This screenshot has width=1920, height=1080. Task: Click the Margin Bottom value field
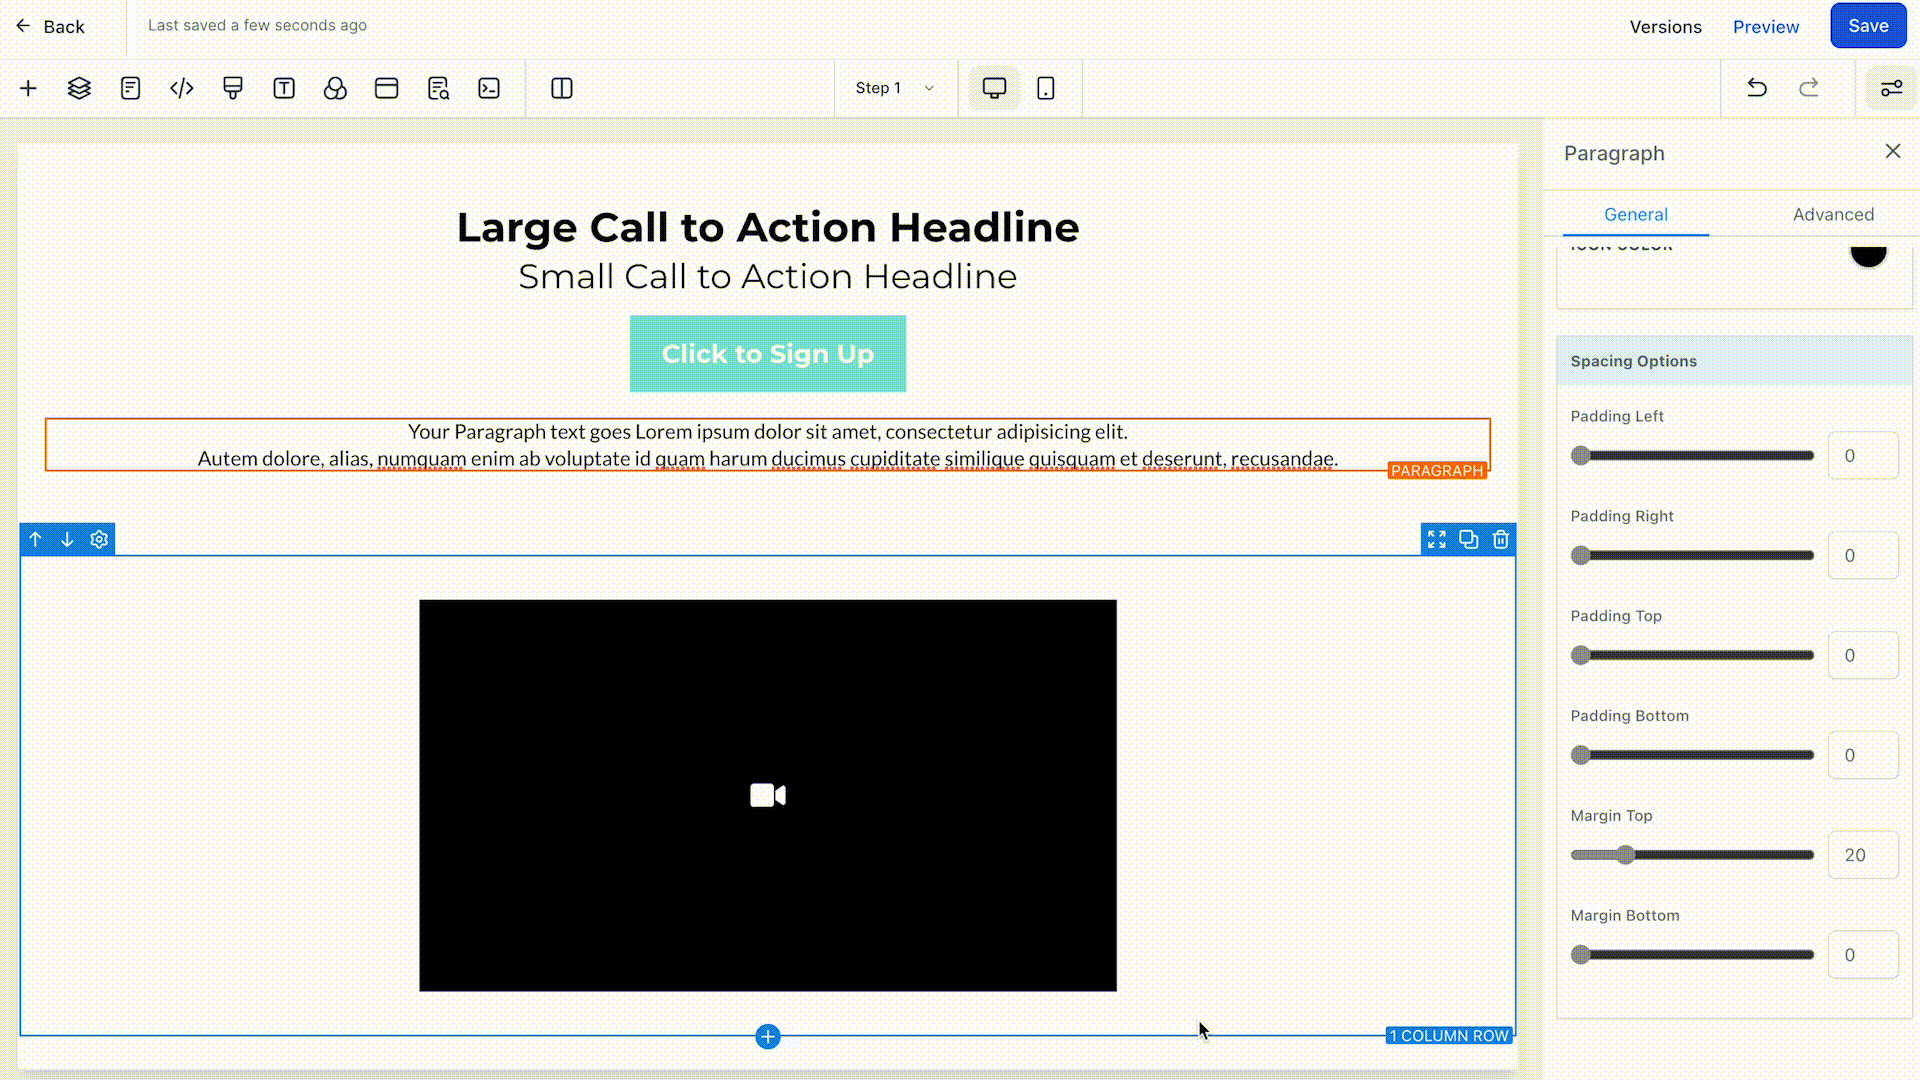click(x=1862, y=955)
